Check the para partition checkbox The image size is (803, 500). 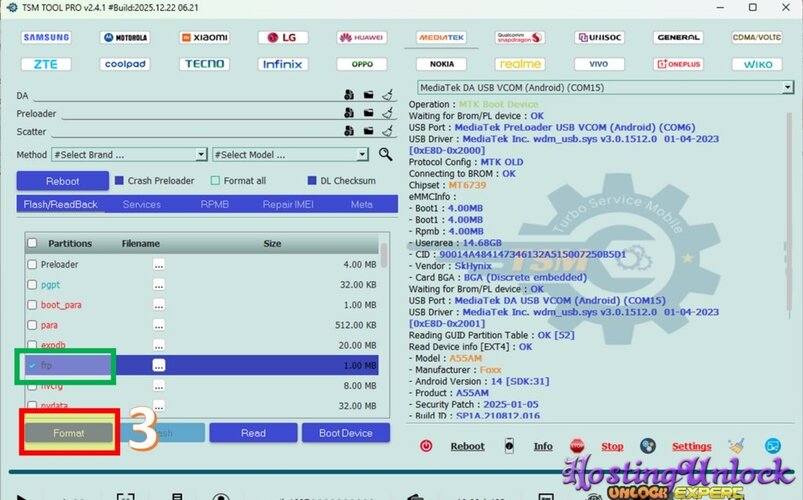32,325
